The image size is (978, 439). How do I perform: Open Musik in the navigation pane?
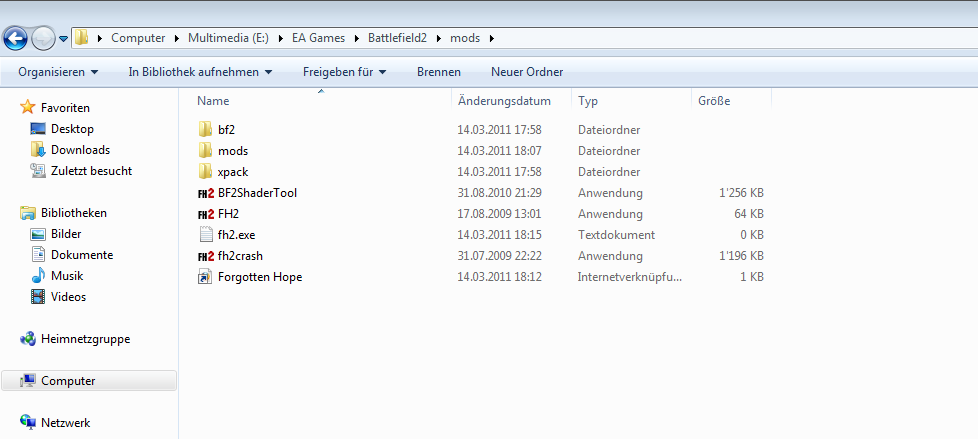tap(67, 276)
